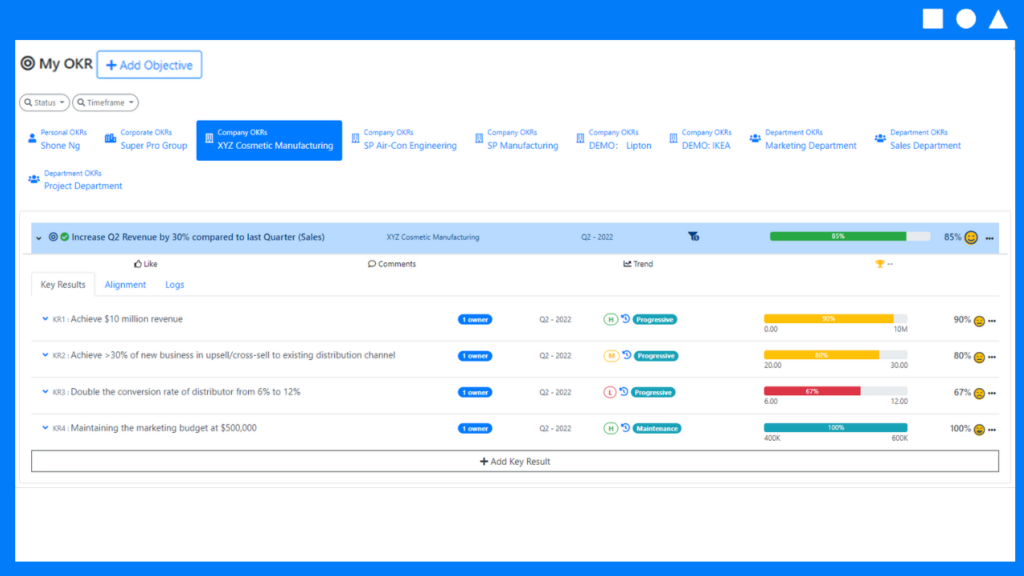Click the objective 85% progress bar
Image resolution: width=1024 pixels, height=576 pixels.
point(850,236)
